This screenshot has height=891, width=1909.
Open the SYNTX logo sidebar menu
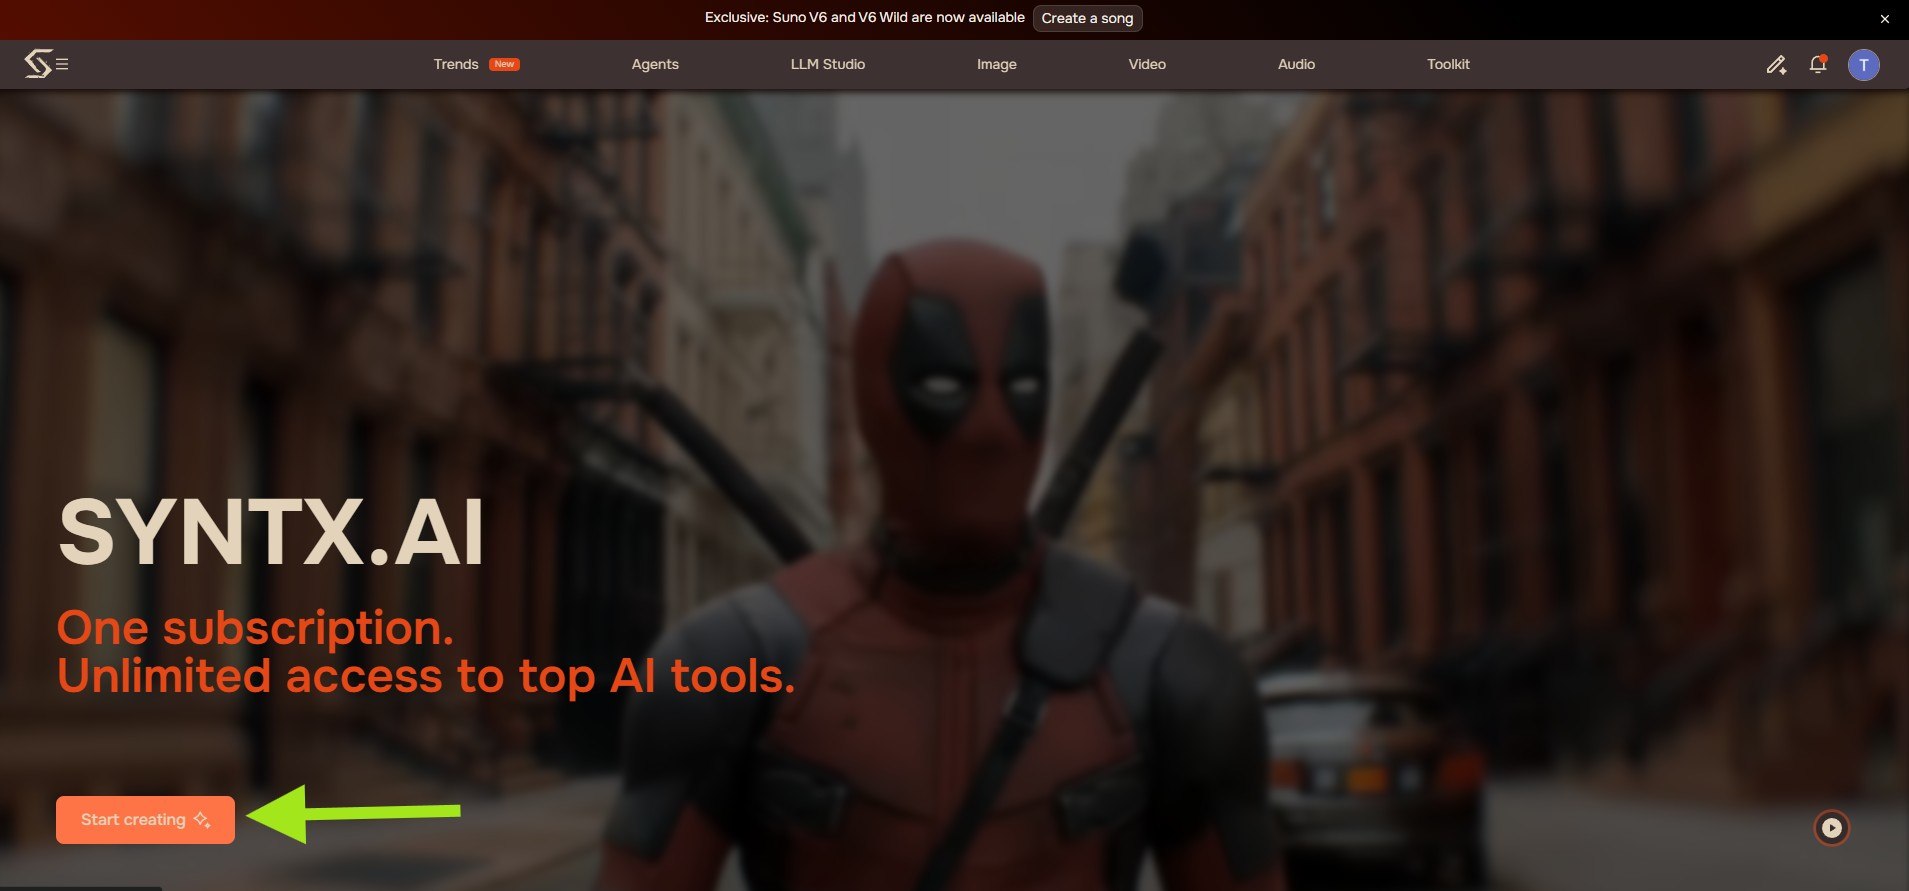[x=46, y=64]
